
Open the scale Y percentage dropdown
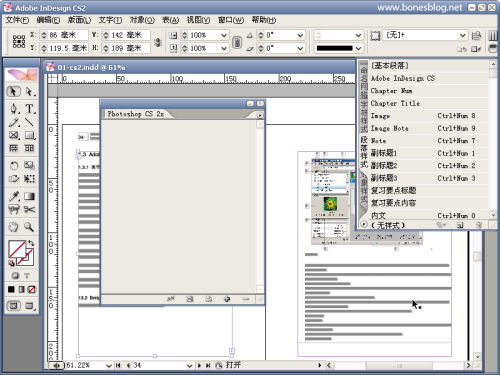(224, 49)
